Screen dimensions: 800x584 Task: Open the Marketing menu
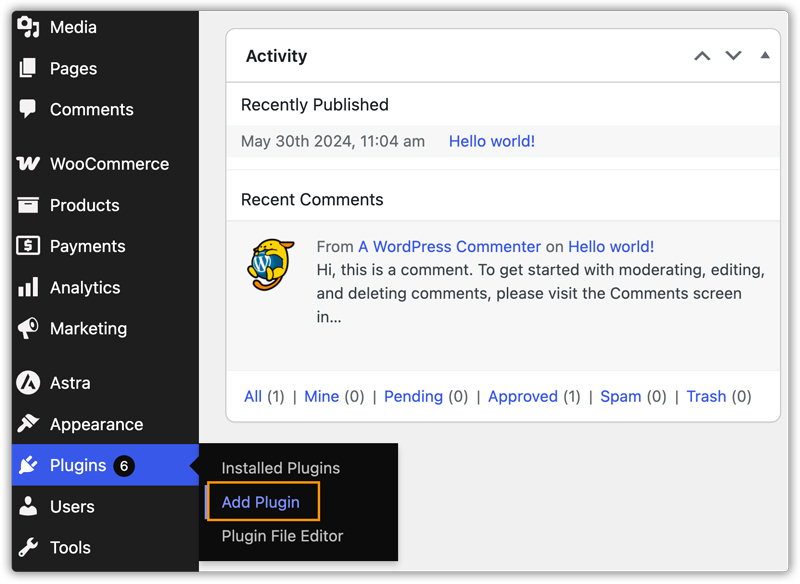point(105,328)
